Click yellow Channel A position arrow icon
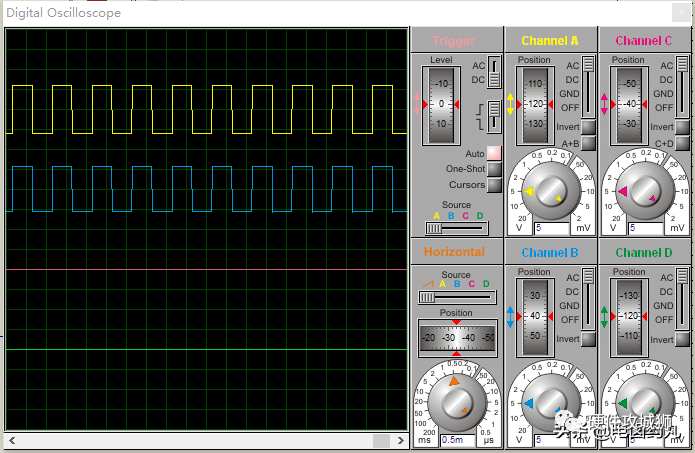The image size is (695, 453). point(510,104)
